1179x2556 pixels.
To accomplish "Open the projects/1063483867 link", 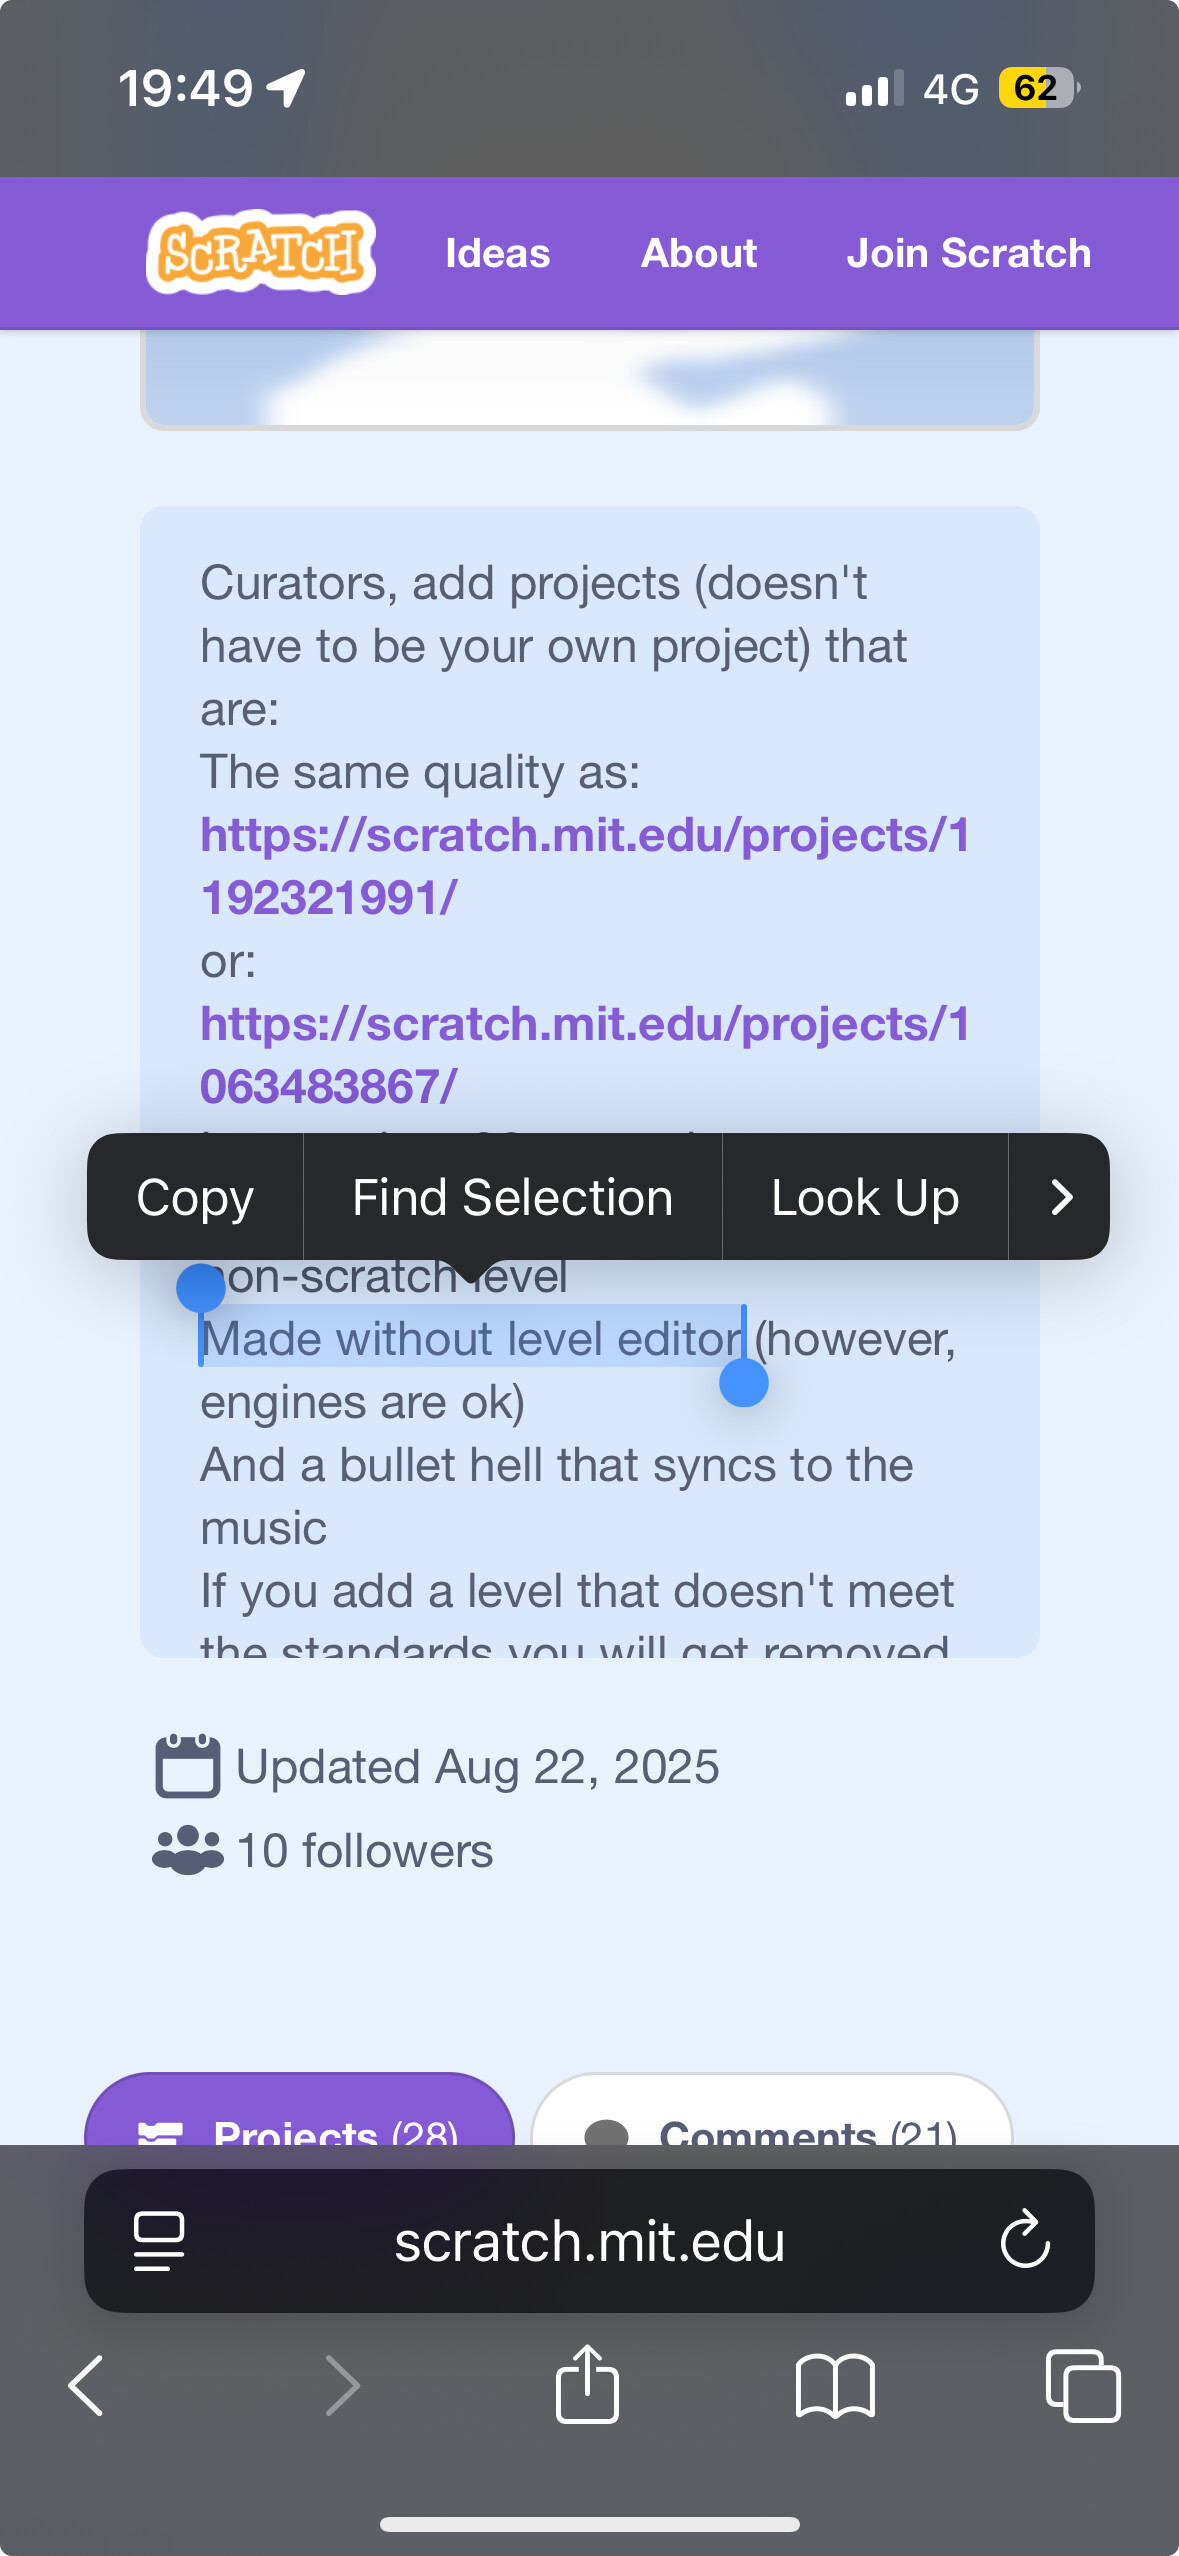I will pyautogui.click(x=585, y=1055).
